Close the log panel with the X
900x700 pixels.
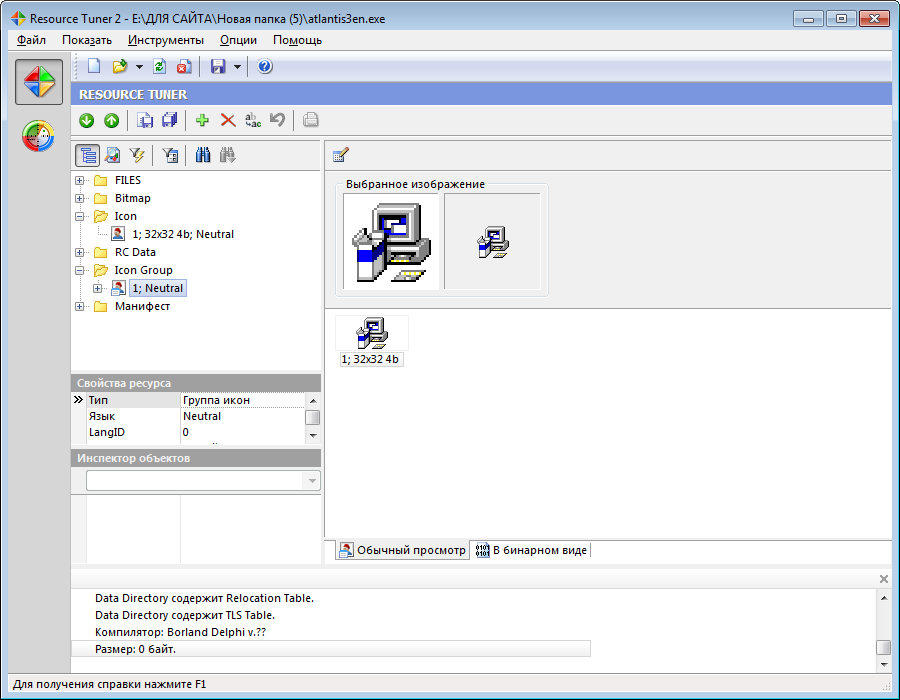[884, 579]
